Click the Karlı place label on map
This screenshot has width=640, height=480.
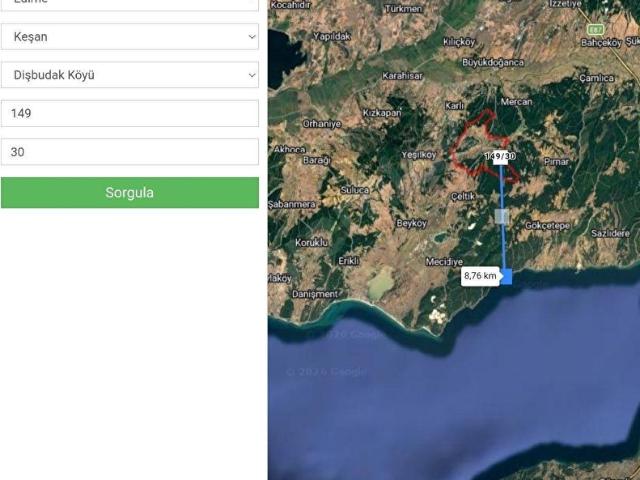click(454, 106)
